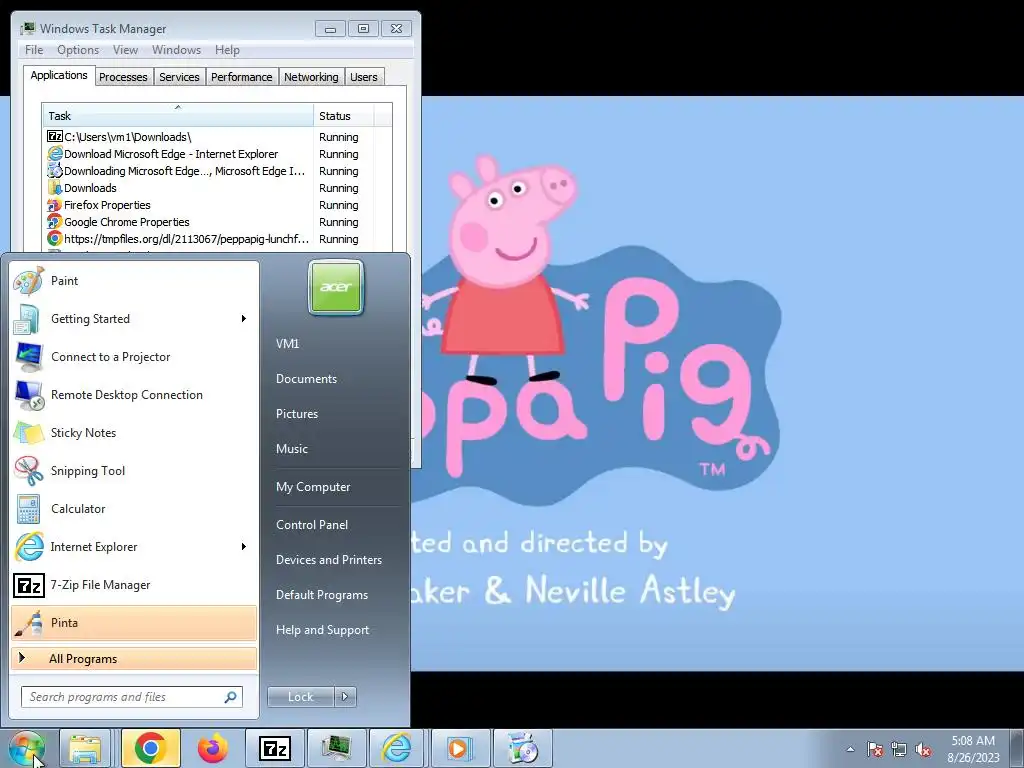Open Devices and Printers
The width and height of the screenshot is (1024, 768).
click(x=329, y=560)
